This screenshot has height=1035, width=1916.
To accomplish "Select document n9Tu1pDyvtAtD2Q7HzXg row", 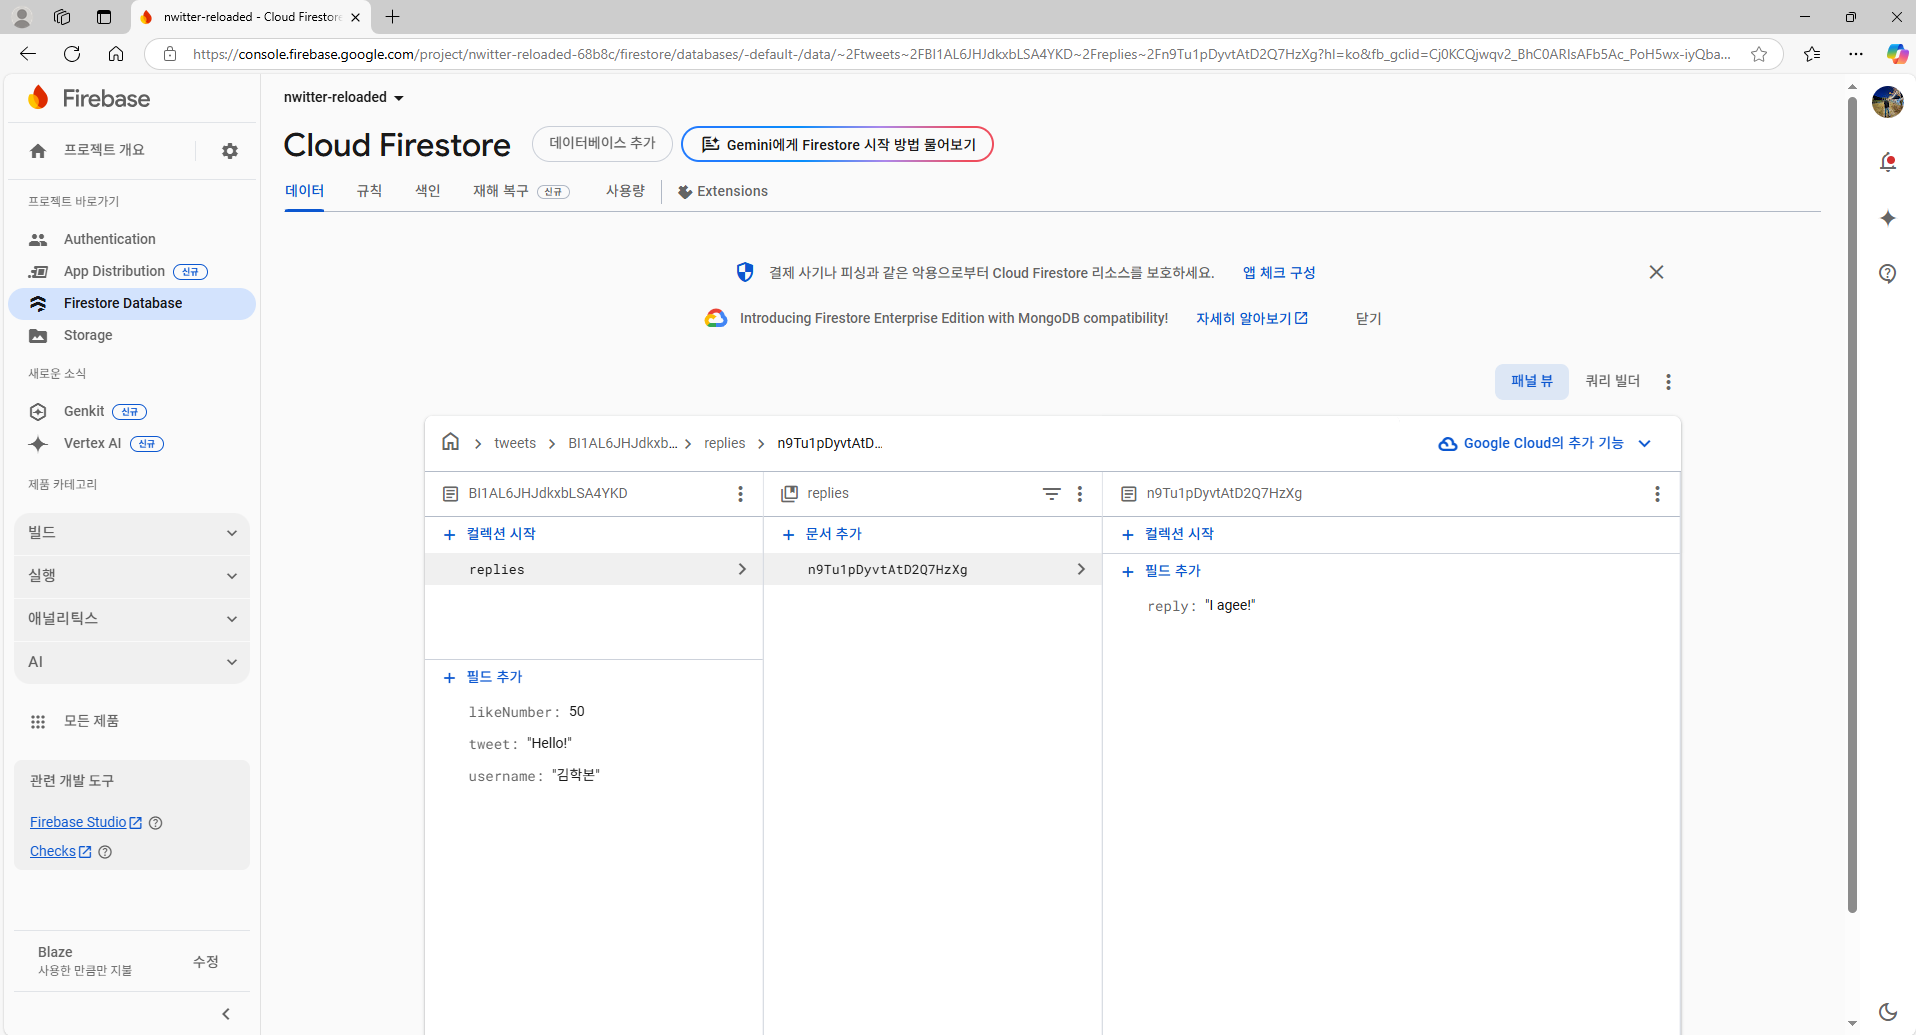I will pos(932,569).
